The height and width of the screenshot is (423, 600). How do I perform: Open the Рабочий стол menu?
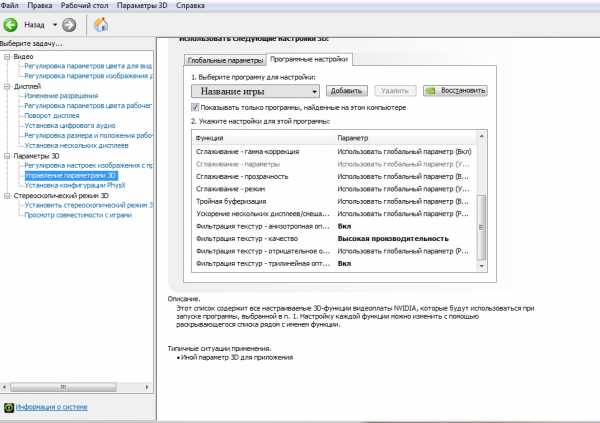click(85, 5)
